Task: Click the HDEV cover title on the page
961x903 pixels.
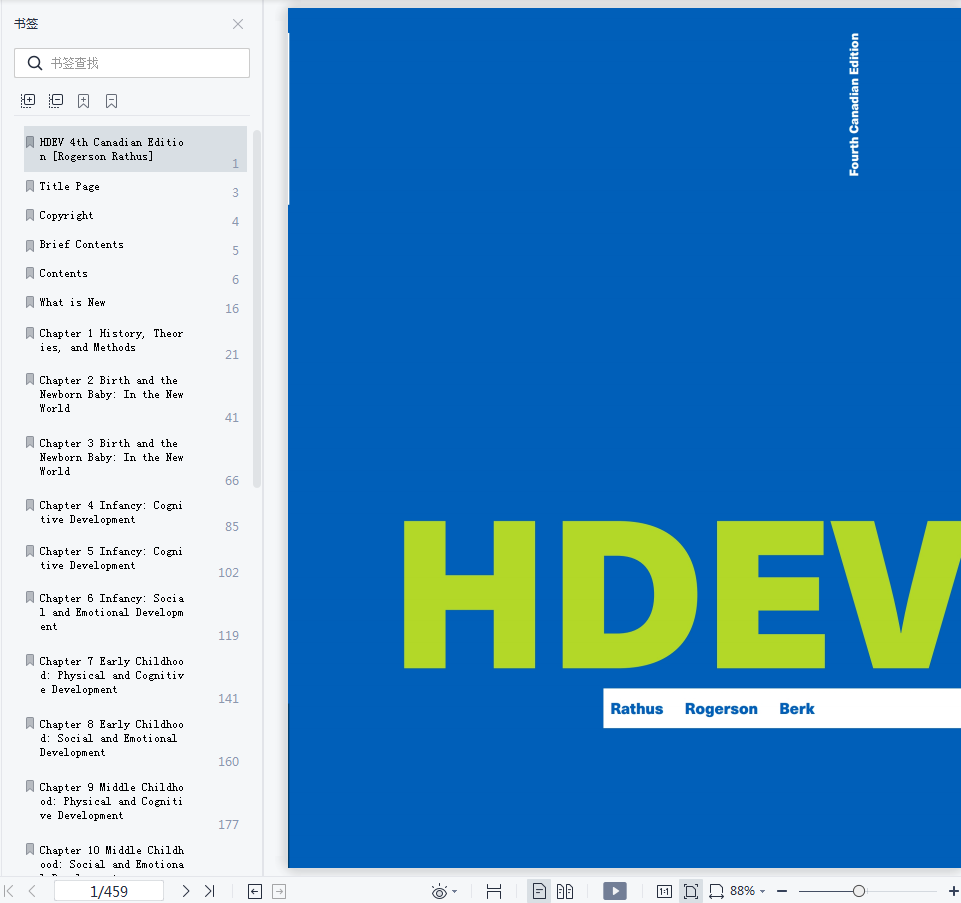Action: 682,594
